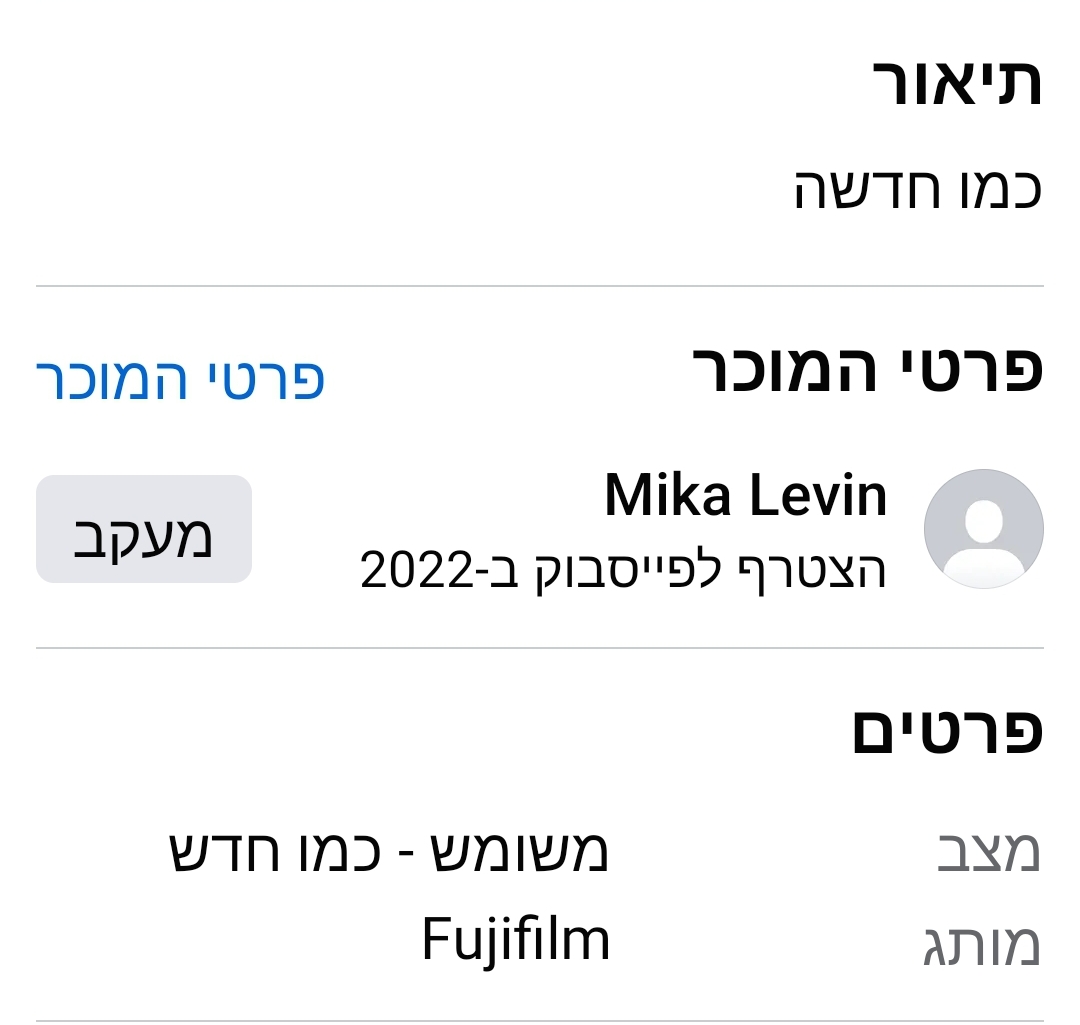Select the divider below the description
The image size is (1080, 1025).
pyautogui.click(x=540, y=283)
